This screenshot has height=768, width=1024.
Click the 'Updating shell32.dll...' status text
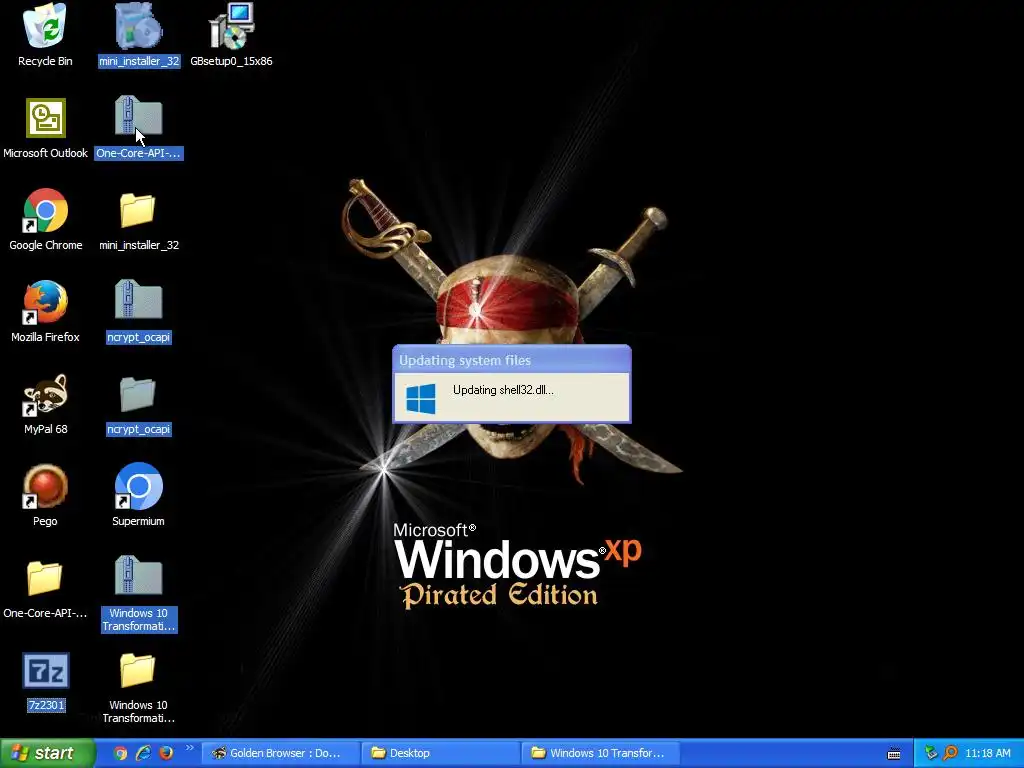[503, 390]
